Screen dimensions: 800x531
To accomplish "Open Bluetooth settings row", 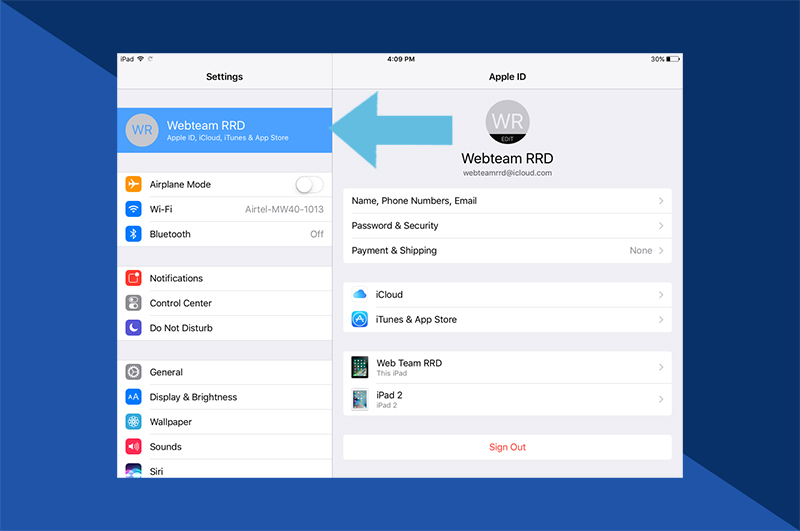I will 224,234.
